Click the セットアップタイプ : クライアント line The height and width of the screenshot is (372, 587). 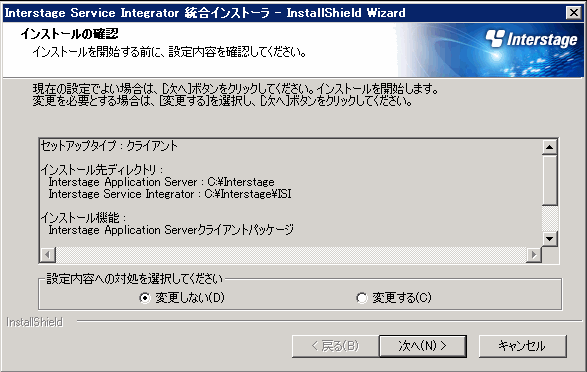[109, 146]
